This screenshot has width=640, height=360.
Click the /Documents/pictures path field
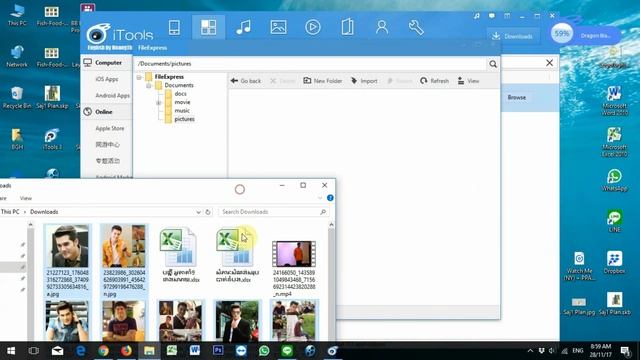(310, 64)
